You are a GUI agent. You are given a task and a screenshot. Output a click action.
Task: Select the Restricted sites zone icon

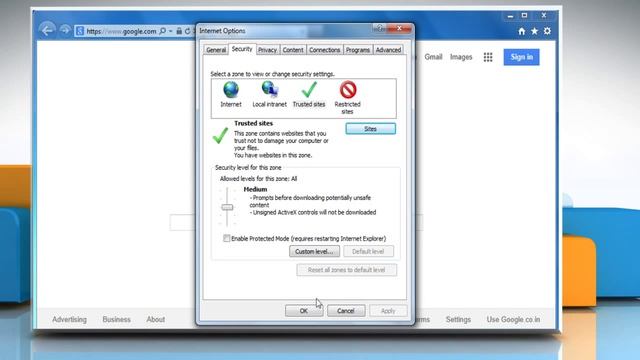(348, 90)
